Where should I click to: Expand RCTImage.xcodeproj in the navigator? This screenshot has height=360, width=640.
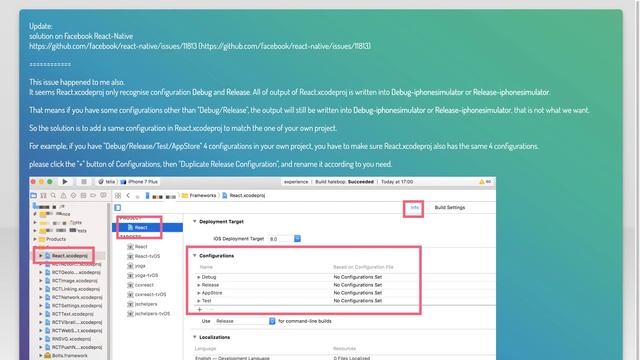pyautogui.click(x=41, y=281)
